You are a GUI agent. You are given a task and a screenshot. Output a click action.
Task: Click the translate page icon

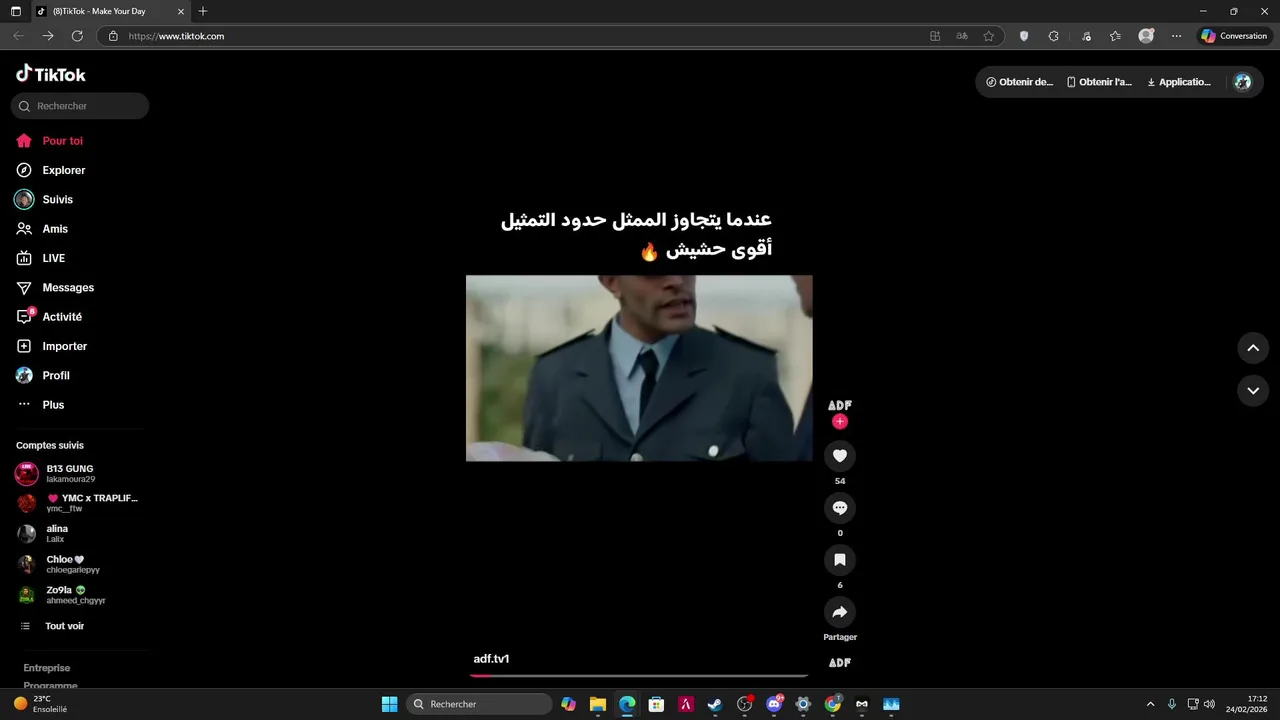click(962, 36)
